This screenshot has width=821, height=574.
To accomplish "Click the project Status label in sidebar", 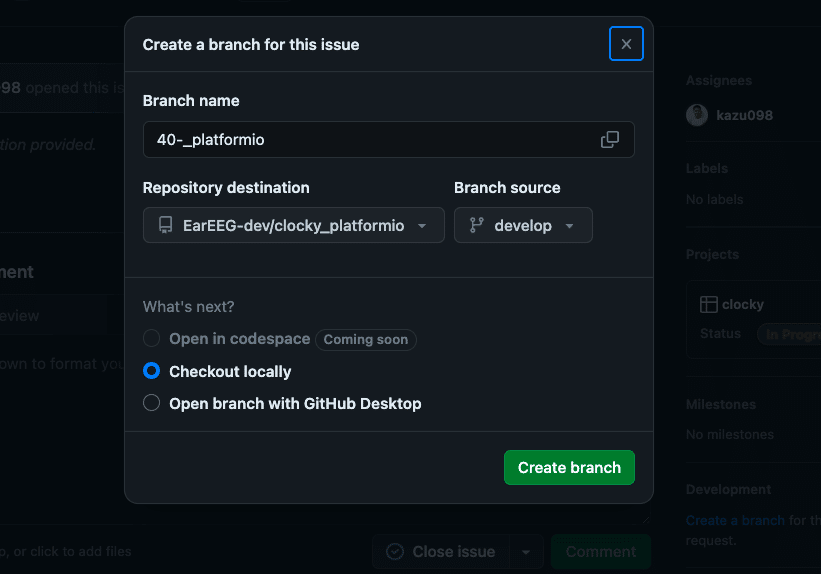I will 720,334.
